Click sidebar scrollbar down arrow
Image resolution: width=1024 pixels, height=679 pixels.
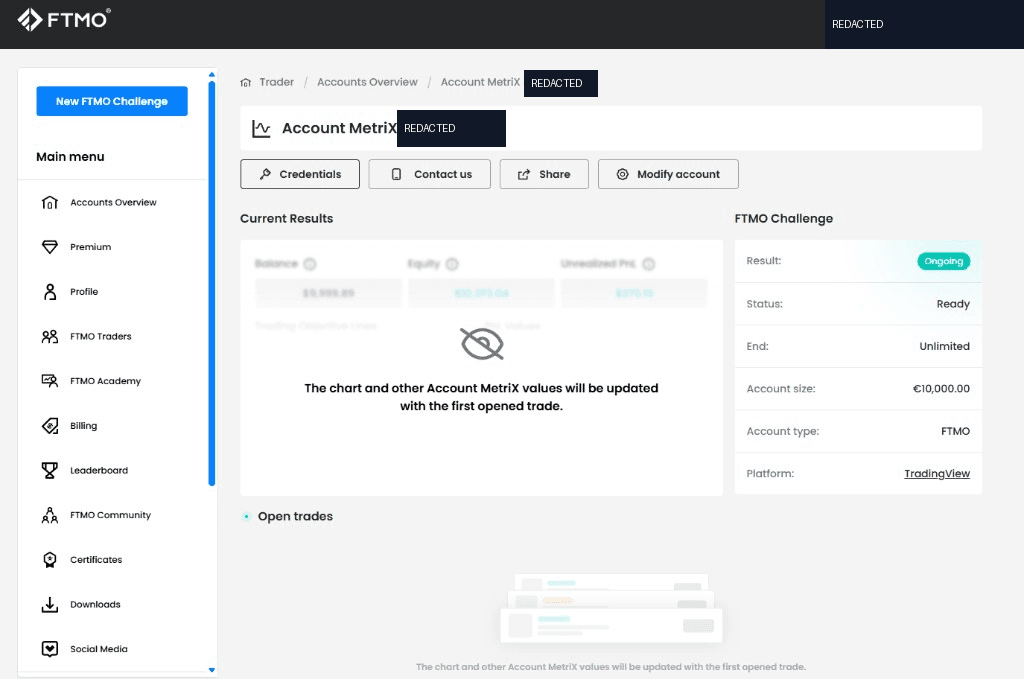pos(212,670)
